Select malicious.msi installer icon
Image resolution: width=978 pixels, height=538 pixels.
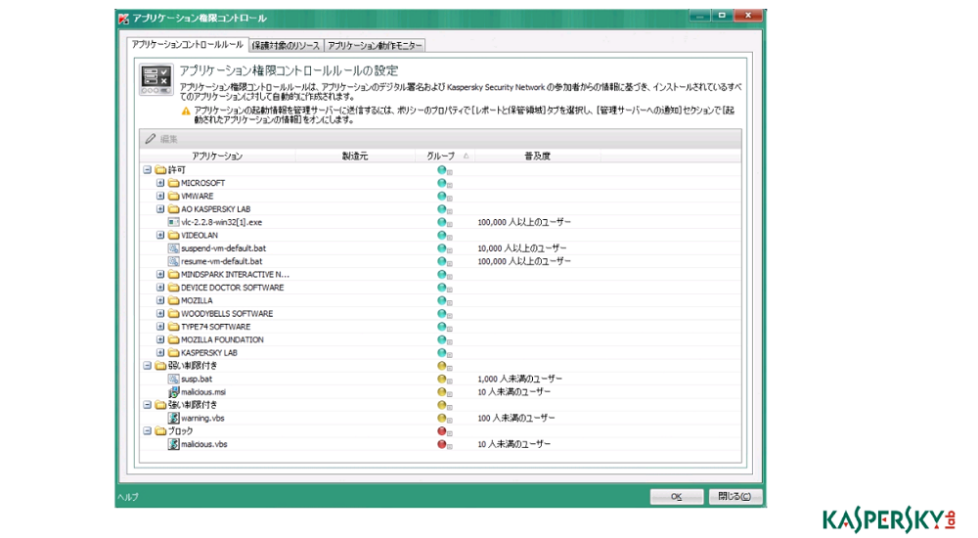[x=173, y=392]
